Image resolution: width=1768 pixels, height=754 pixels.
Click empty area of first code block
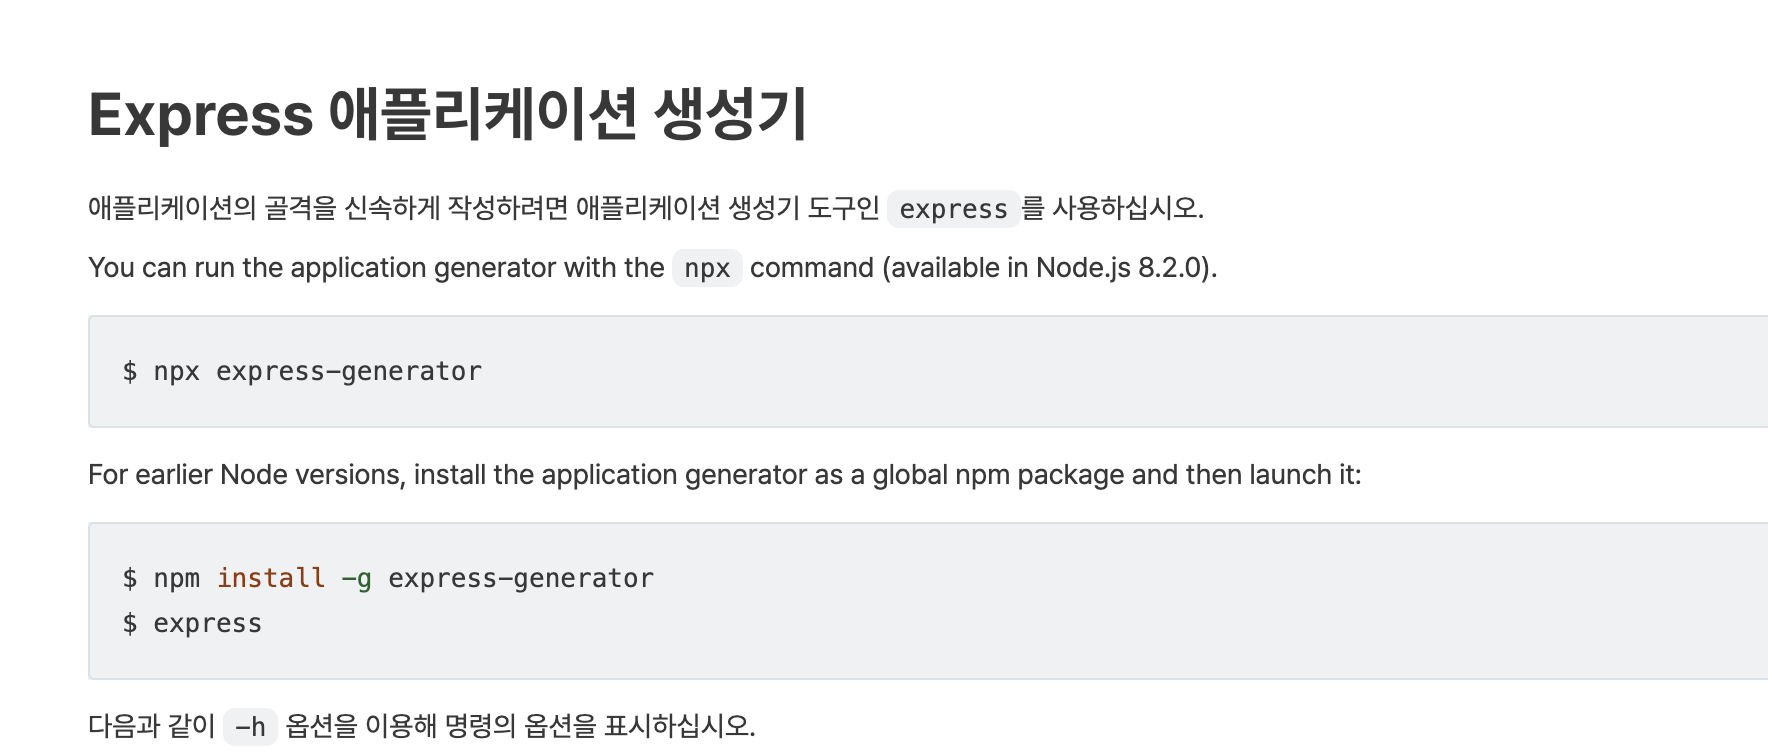(1100, 371)
